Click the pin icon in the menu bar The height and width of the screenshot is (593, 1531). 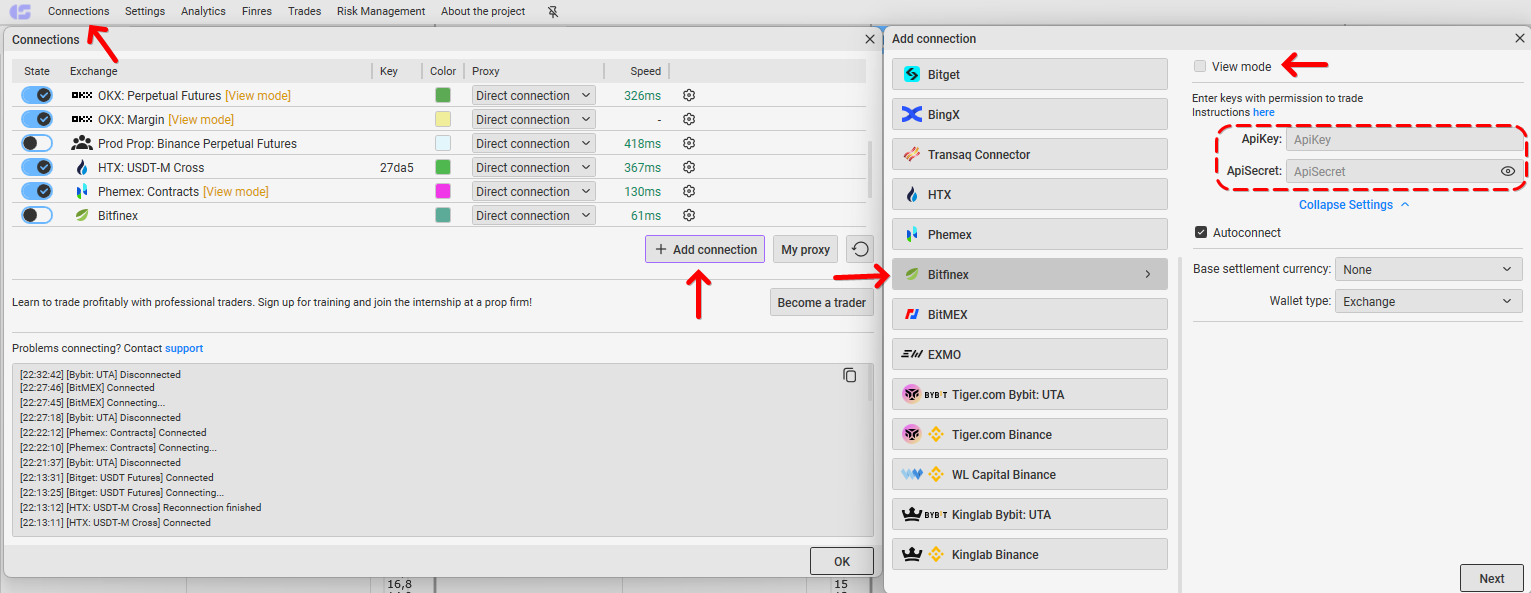[554, 12]
